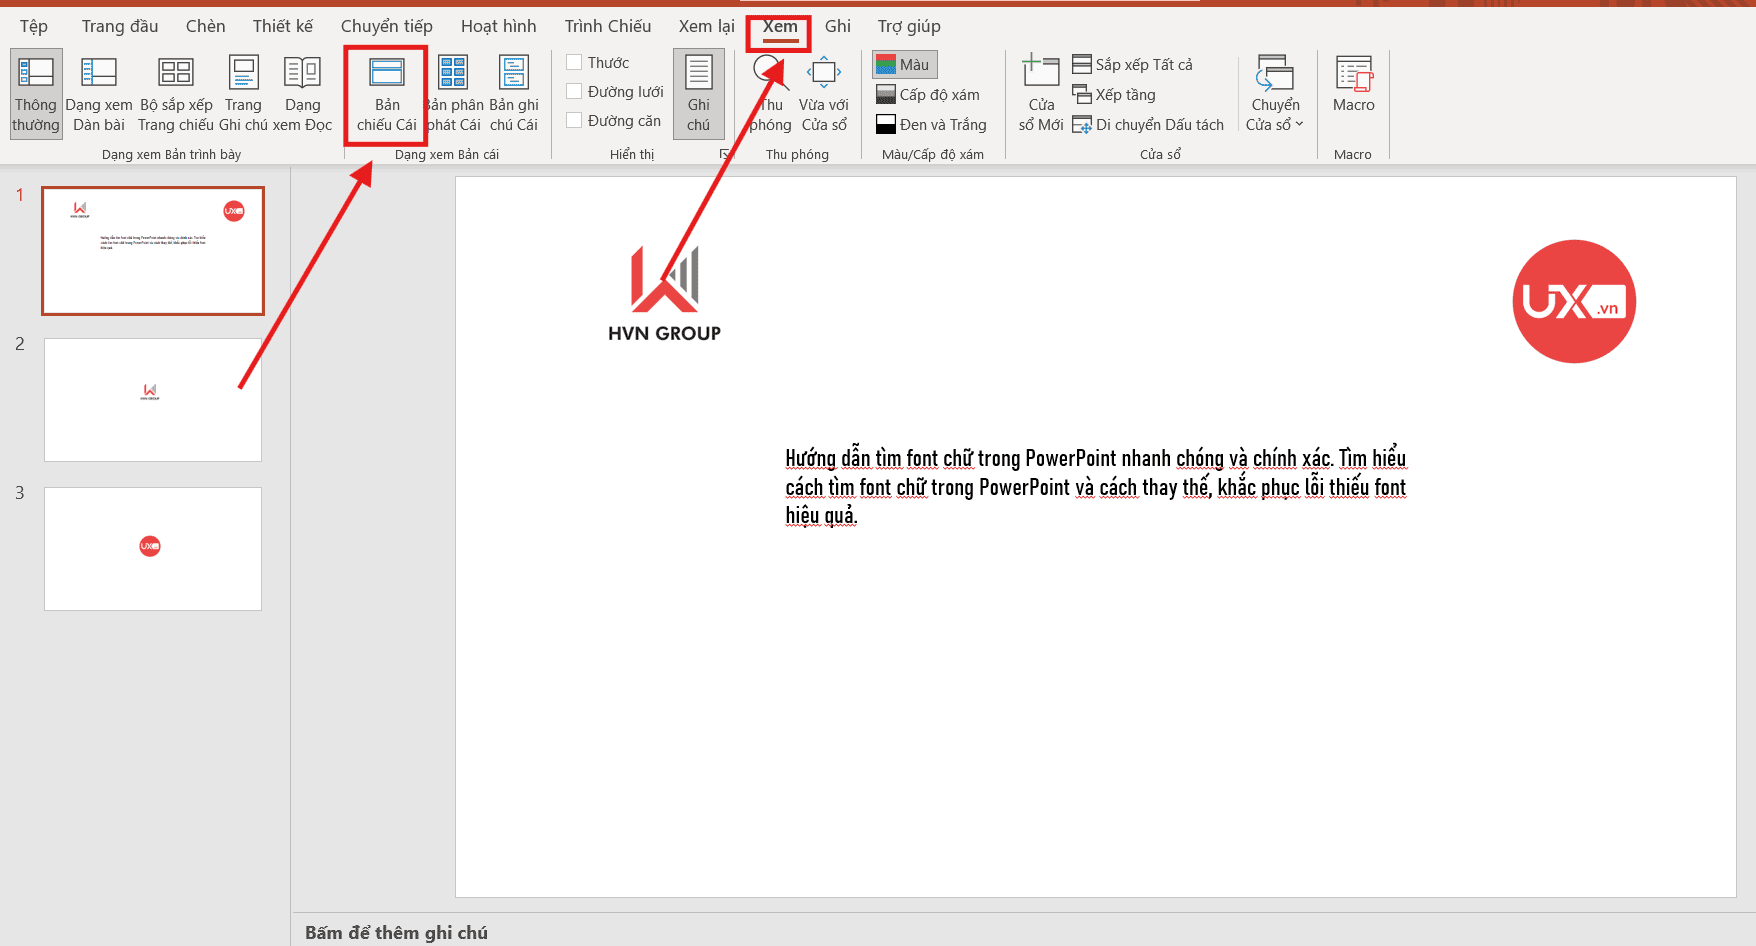The height and width of the screenshot is (946, 1756).
Task: Select slide 3 thumbnail
Action: [x=152, y=548]
